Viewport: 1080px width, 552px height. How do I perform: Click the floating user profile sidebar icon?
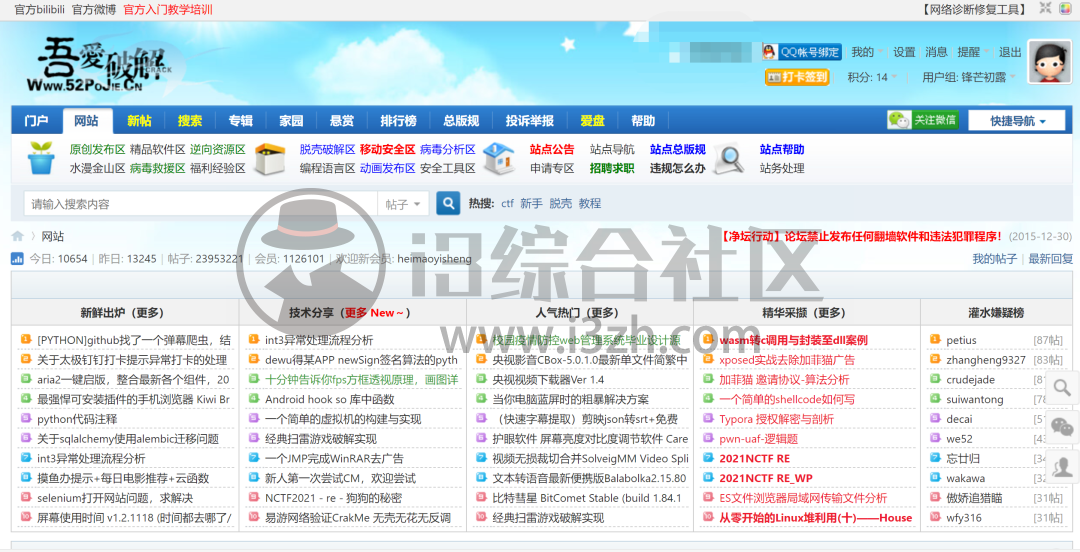[x=1062, y=467]
